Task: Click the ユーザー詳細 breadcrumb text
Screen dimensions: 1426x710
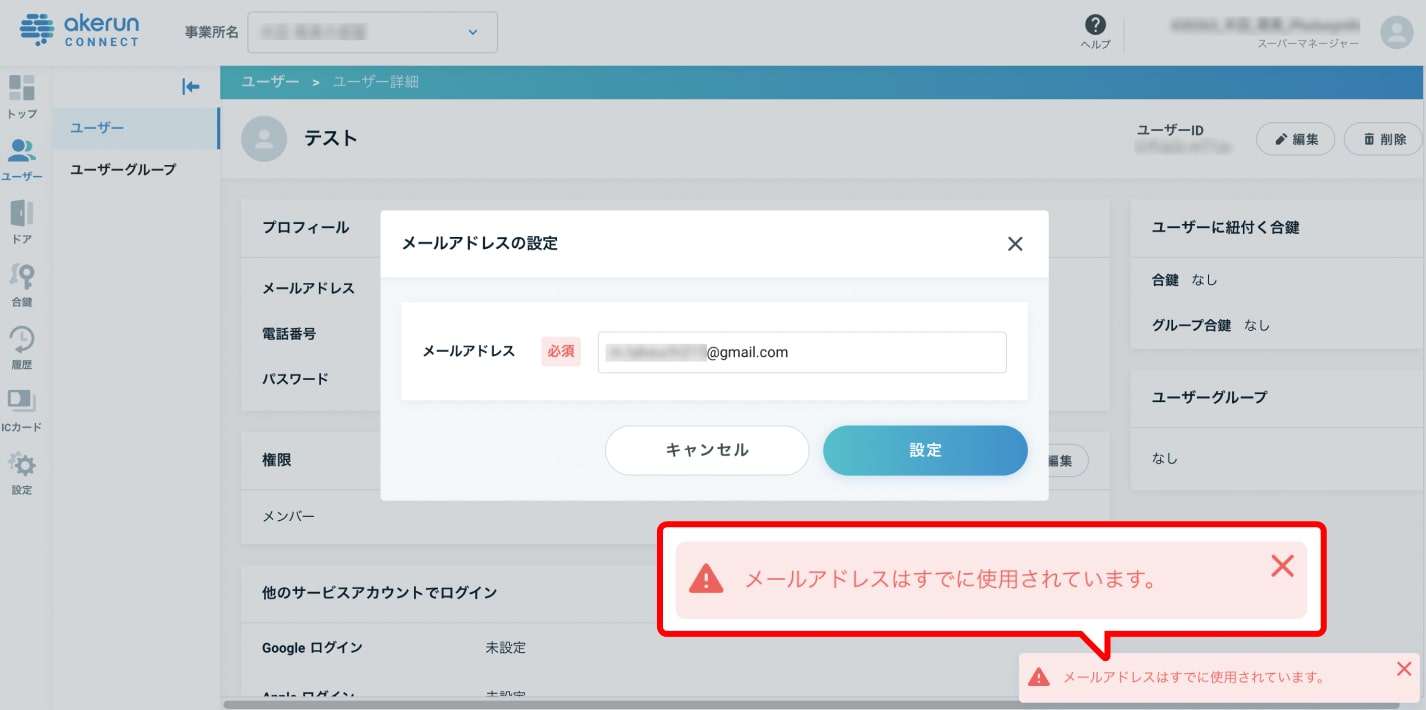Action: tap(376, 82)
